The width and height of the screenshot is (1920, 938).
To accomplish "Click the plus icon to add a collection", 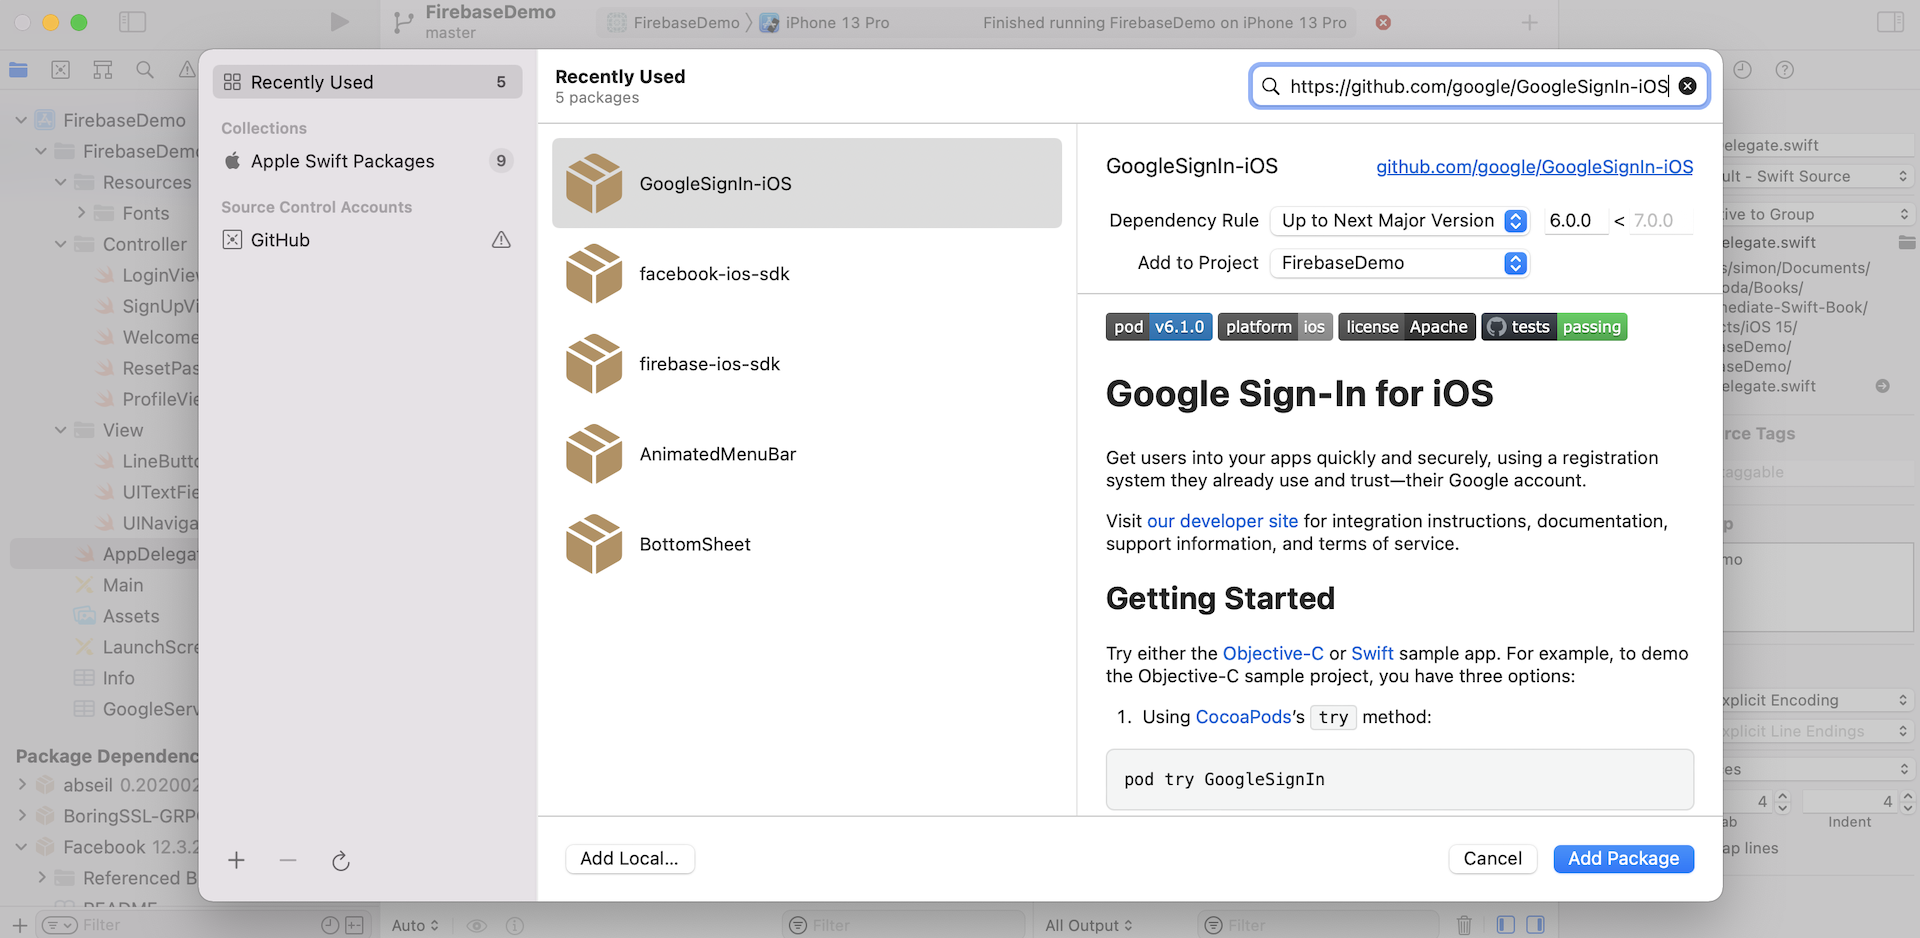I will pyautogui.click(x=236, y=860).
